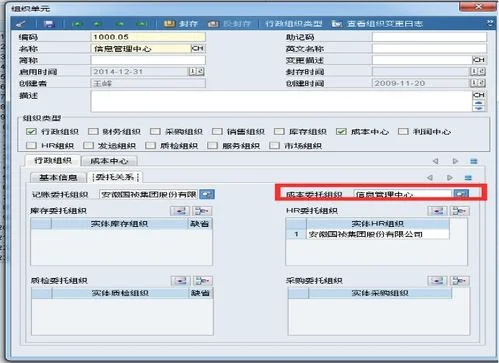The width and height of the screenshot is (499, 363).
Task: Click right arrow in 基本信息 sub-tab row
Action: pos(450,177)
